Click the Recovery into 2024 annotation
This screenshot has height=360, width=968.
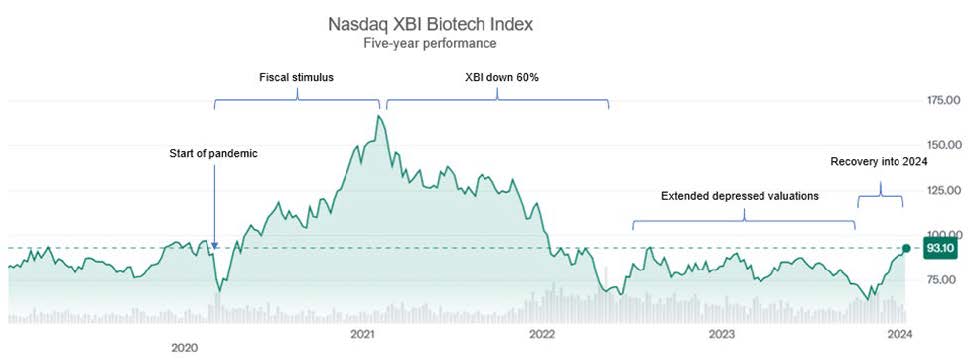pyautogui.click(x=878, y=161)
